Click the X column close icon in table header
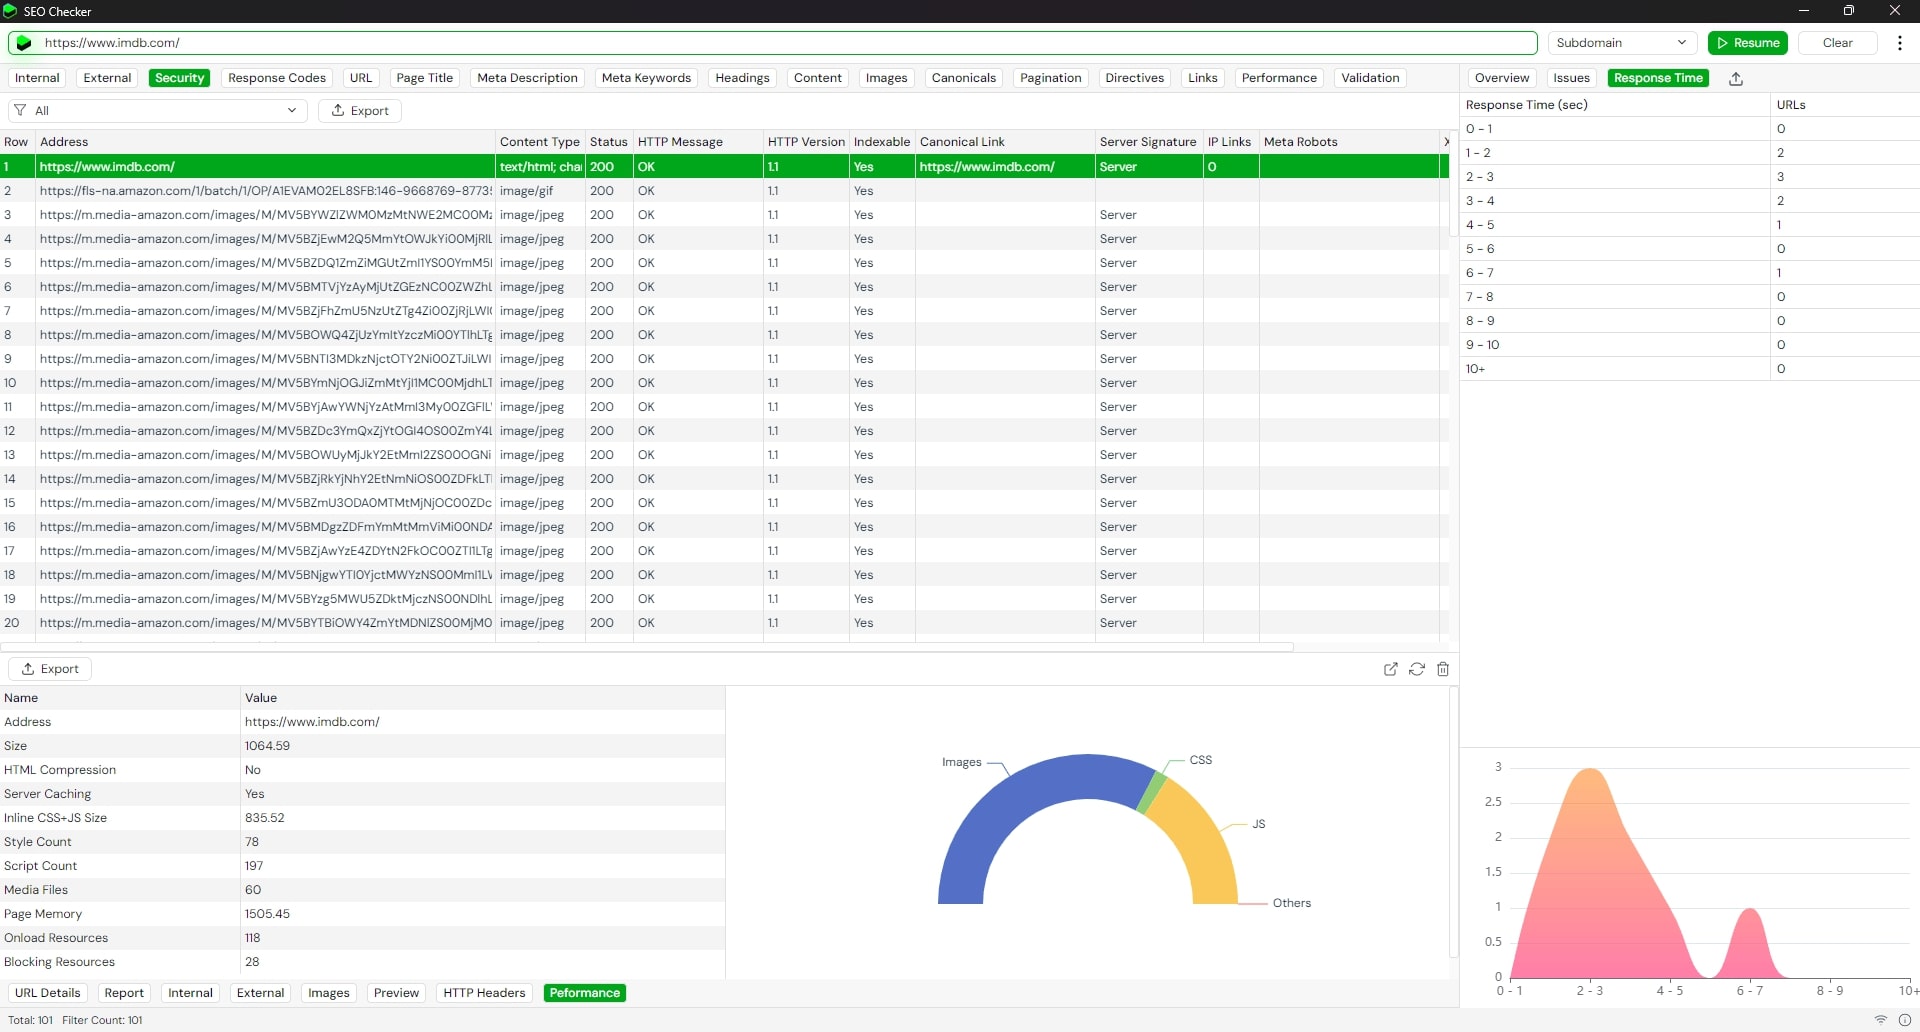1920x1032 pixels. [1446, 142]
